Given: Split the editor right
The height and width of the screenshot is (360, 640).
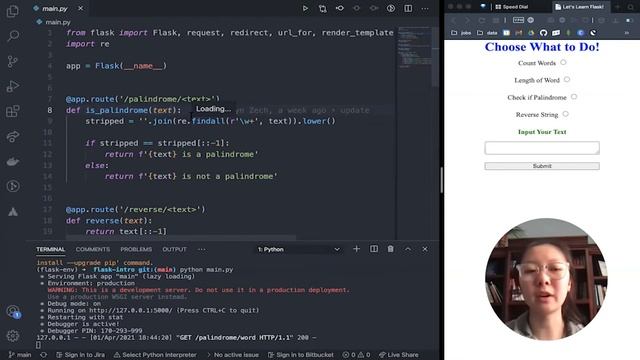Looking at the screenshot, I should coord(408,8).
